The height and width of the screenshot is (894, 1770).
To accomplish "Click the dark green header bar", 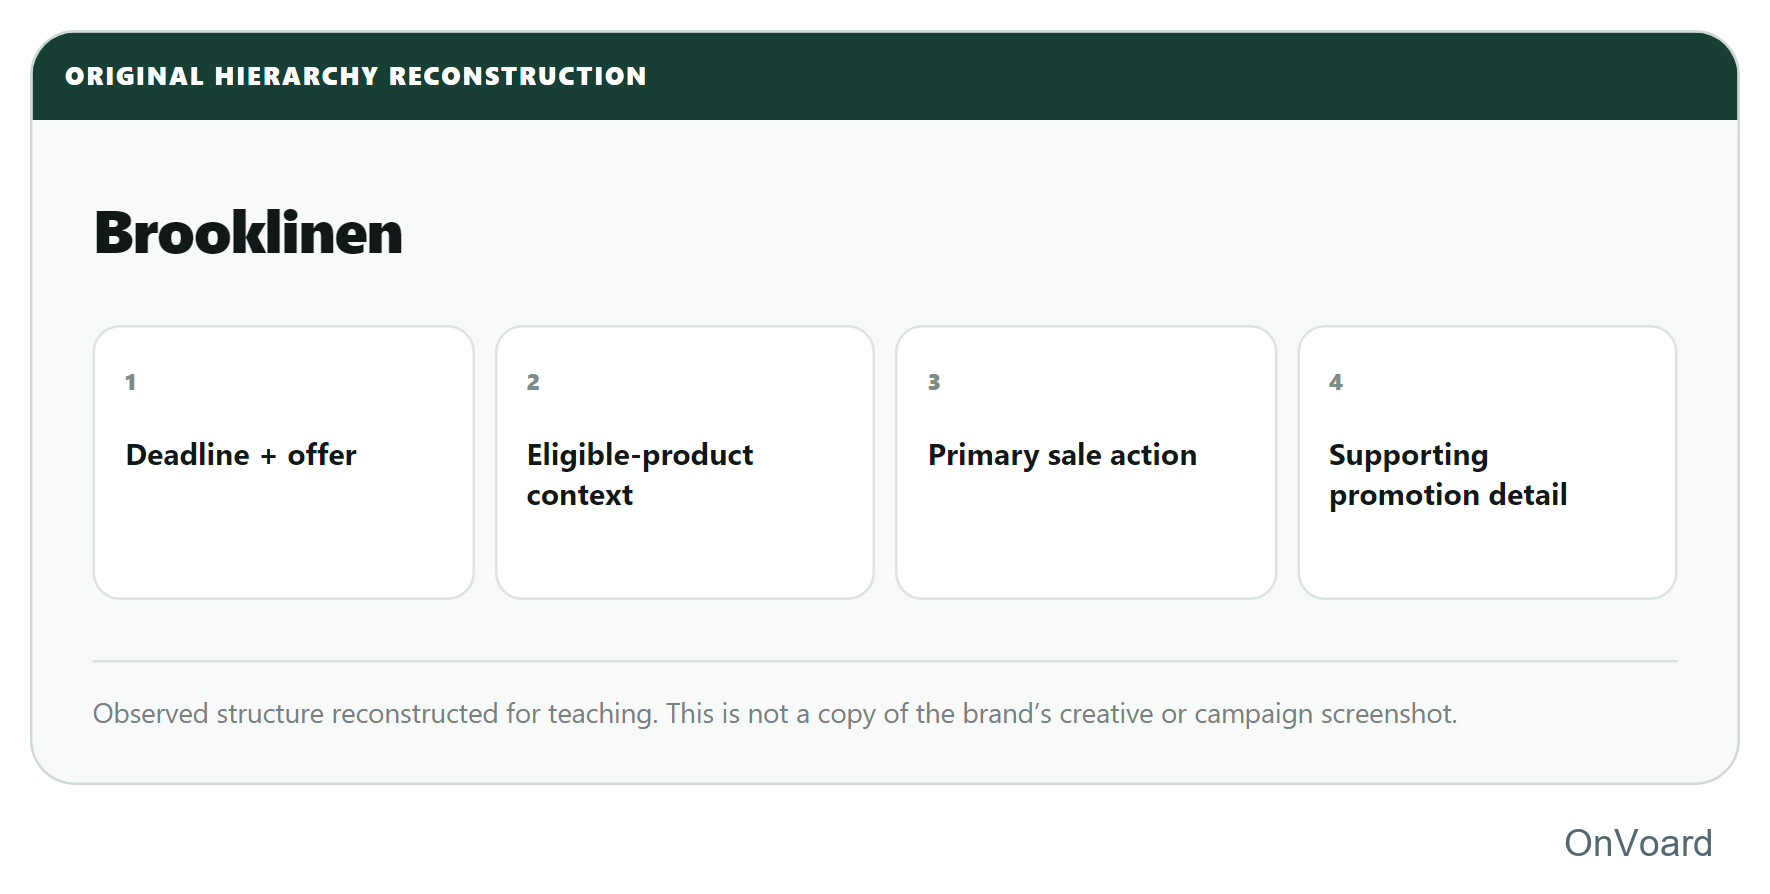I will (885, 76).
